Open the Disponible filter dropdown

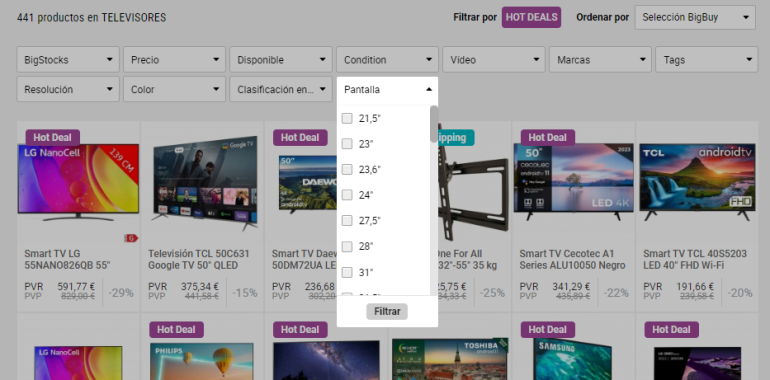point(281,60)
